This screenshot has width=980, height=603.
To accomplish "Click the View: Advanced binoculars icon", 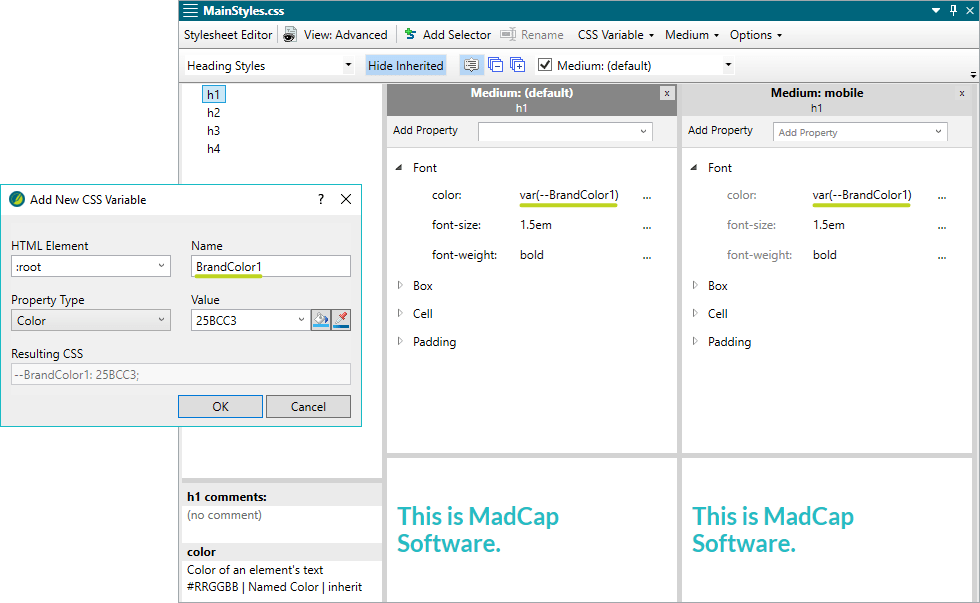I will pos(290,34).
